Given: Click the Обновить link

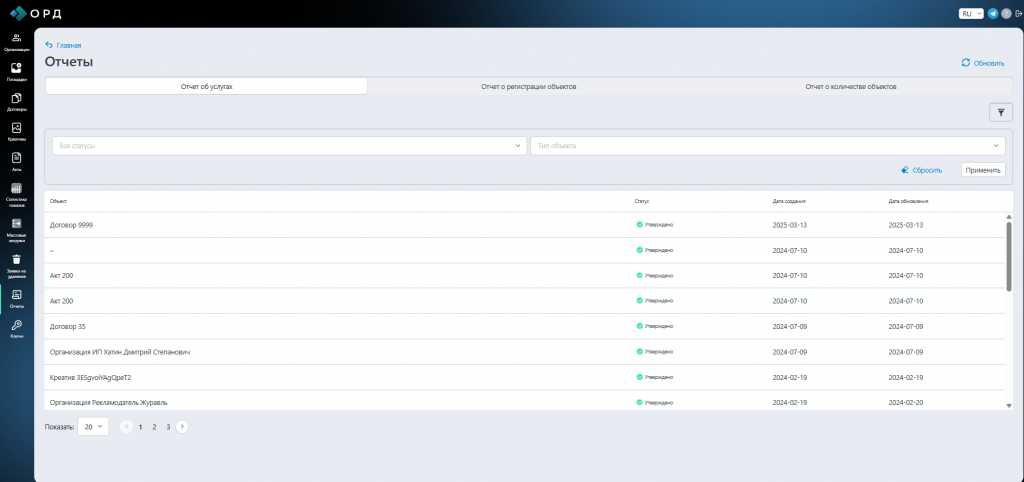Looking at the screenshot, I should [989, 63].
